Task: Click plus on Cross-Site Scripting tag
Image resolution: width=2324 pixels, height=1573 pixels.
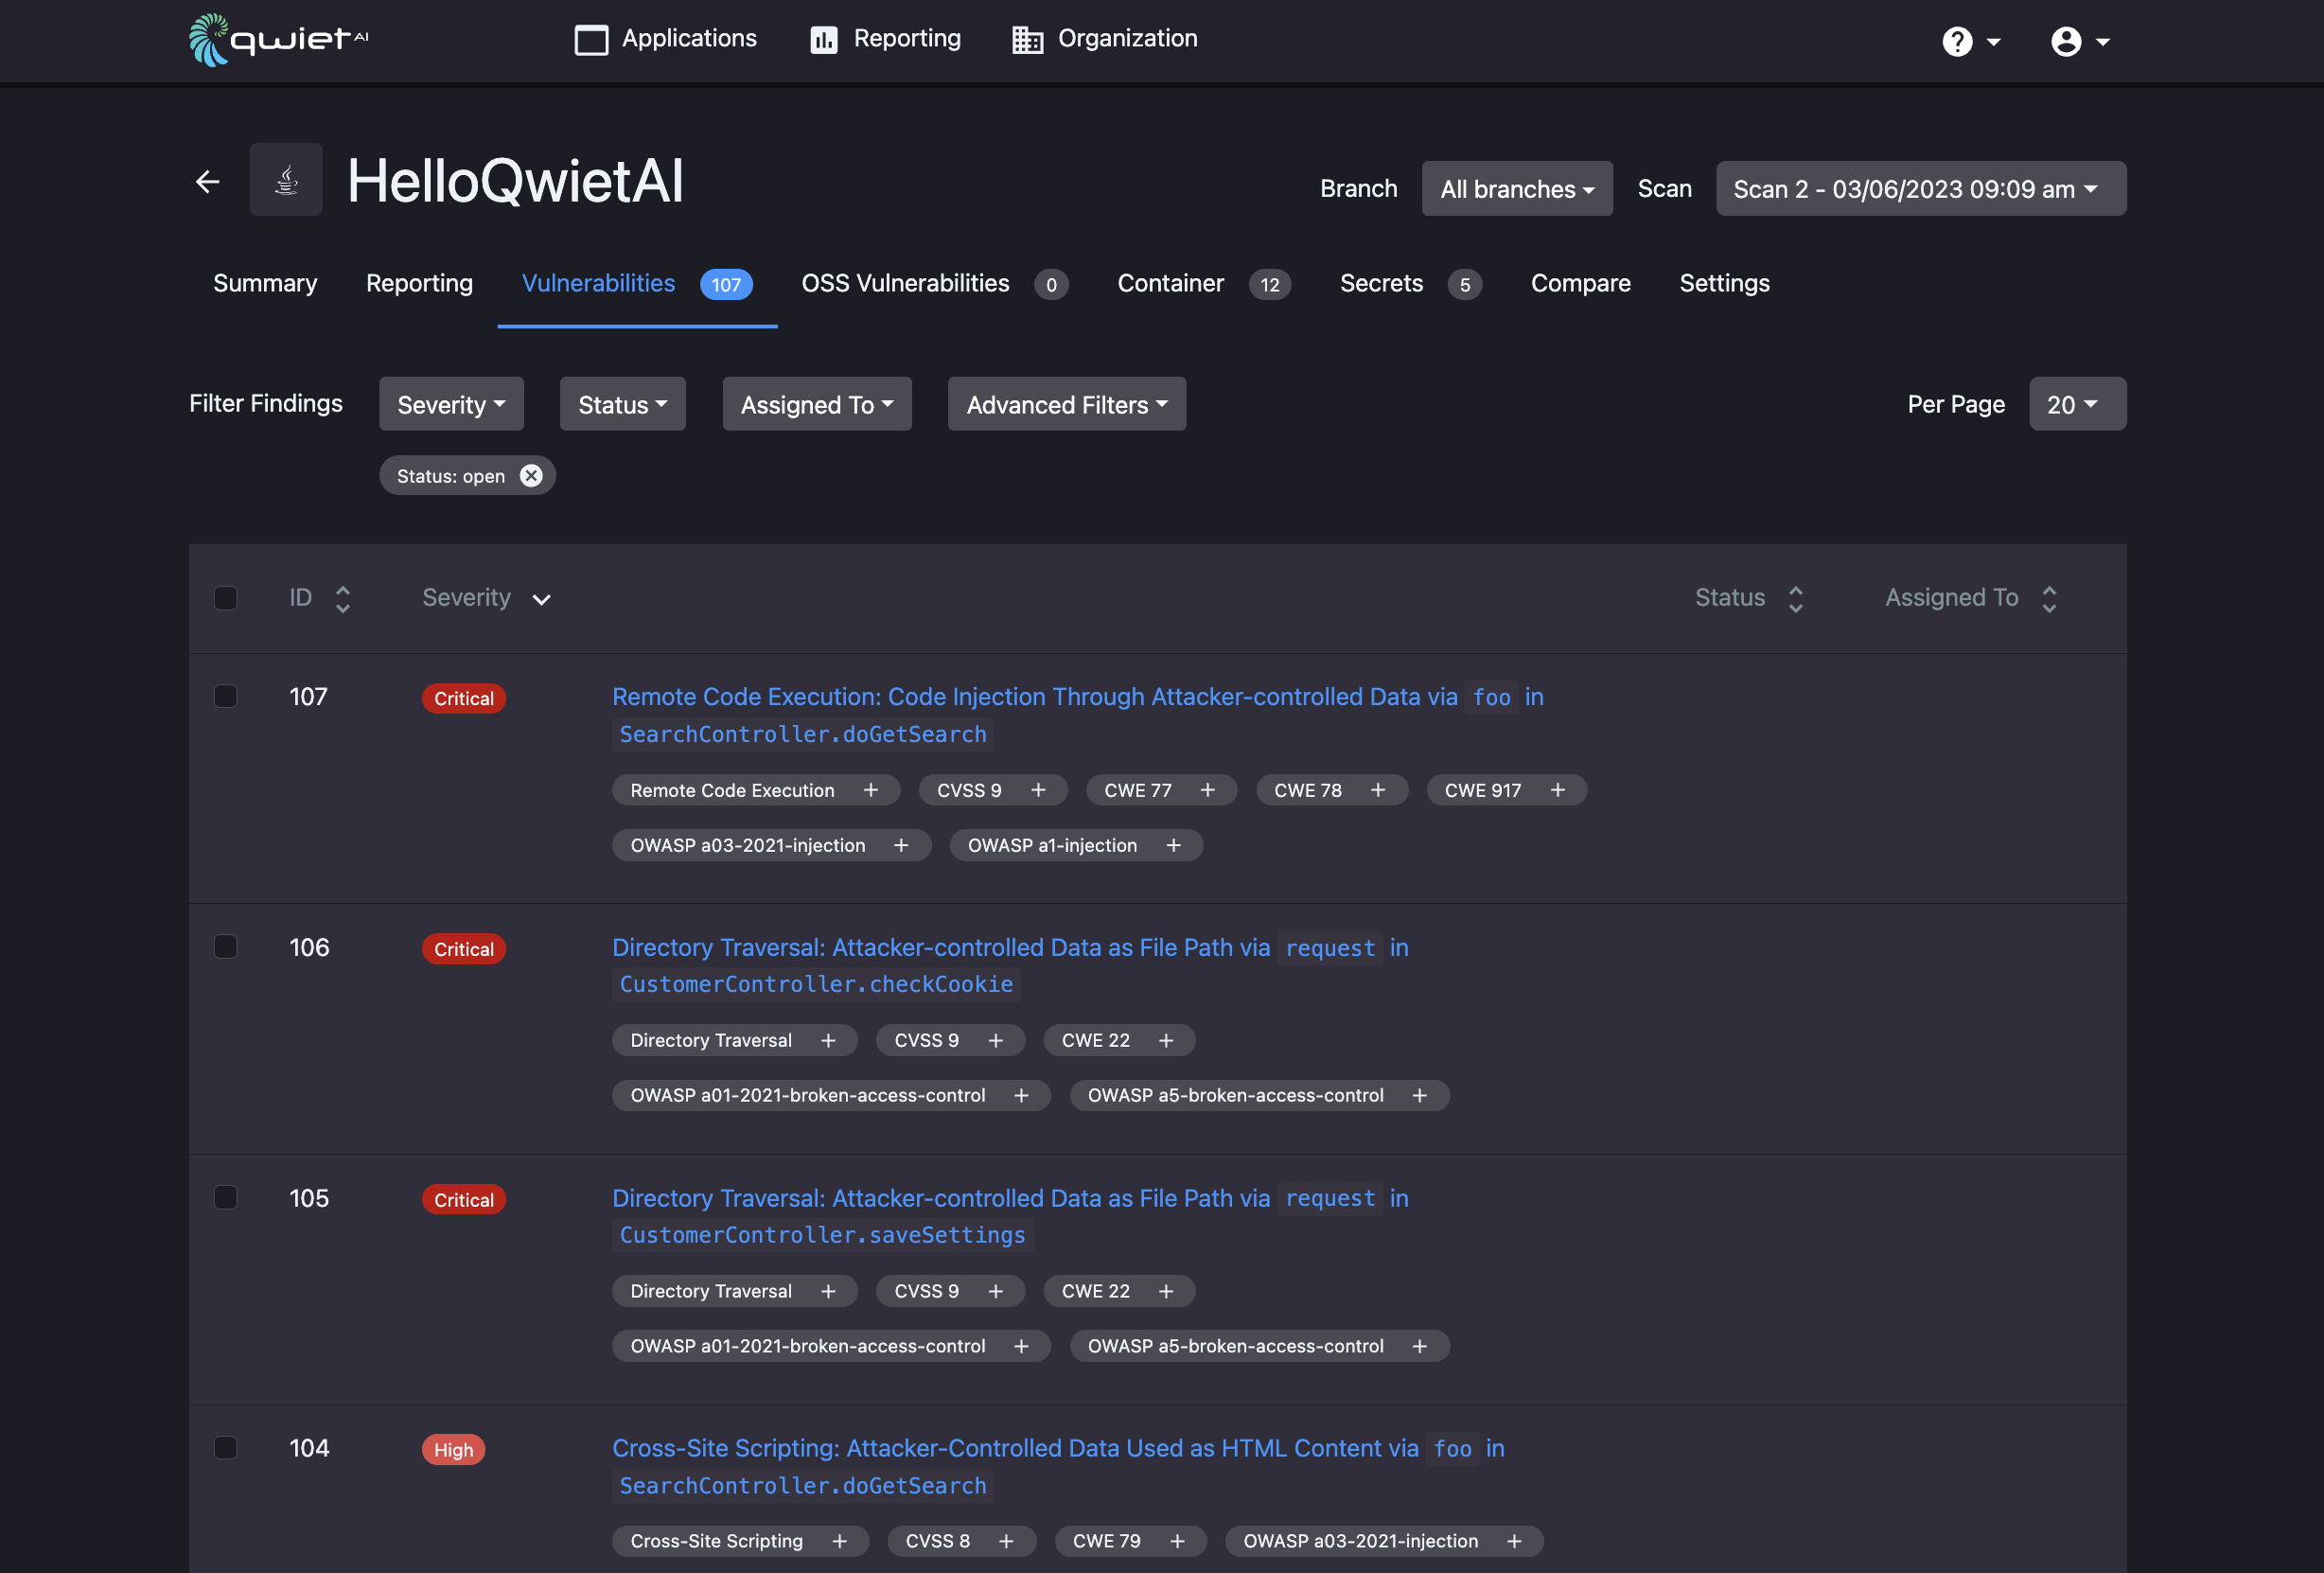Action: 840,1541
